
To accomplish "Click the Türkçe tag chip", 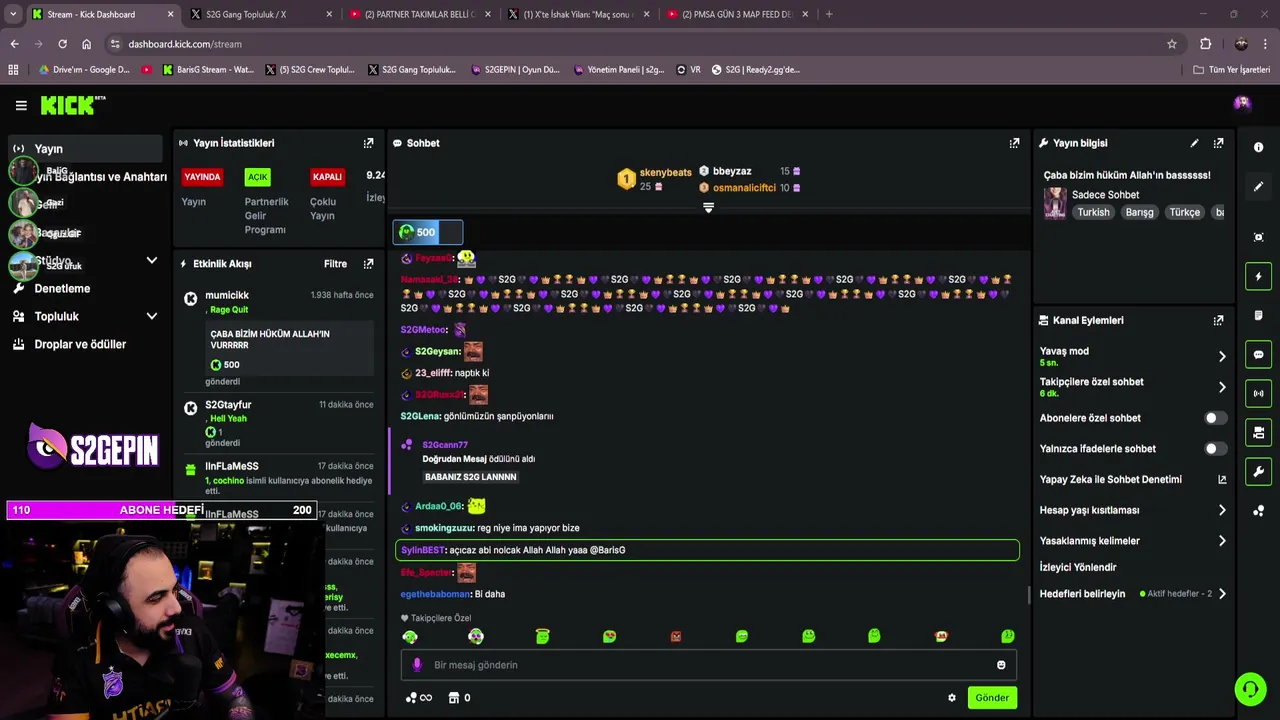I will pos(1184,212).
